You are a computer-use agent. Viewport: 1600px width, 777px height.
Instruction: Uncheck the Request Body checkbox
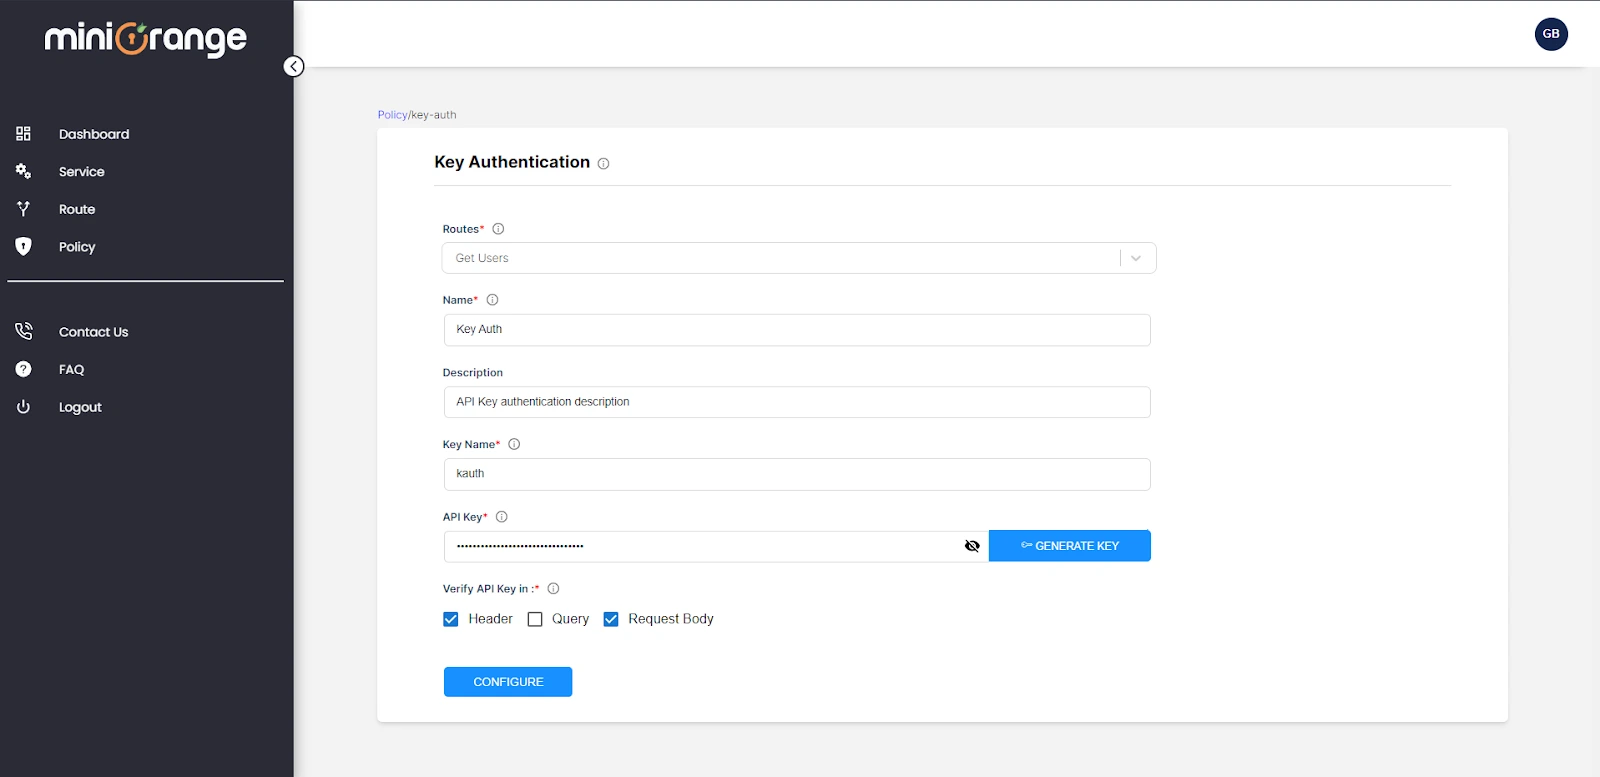(x=611, y=619)
